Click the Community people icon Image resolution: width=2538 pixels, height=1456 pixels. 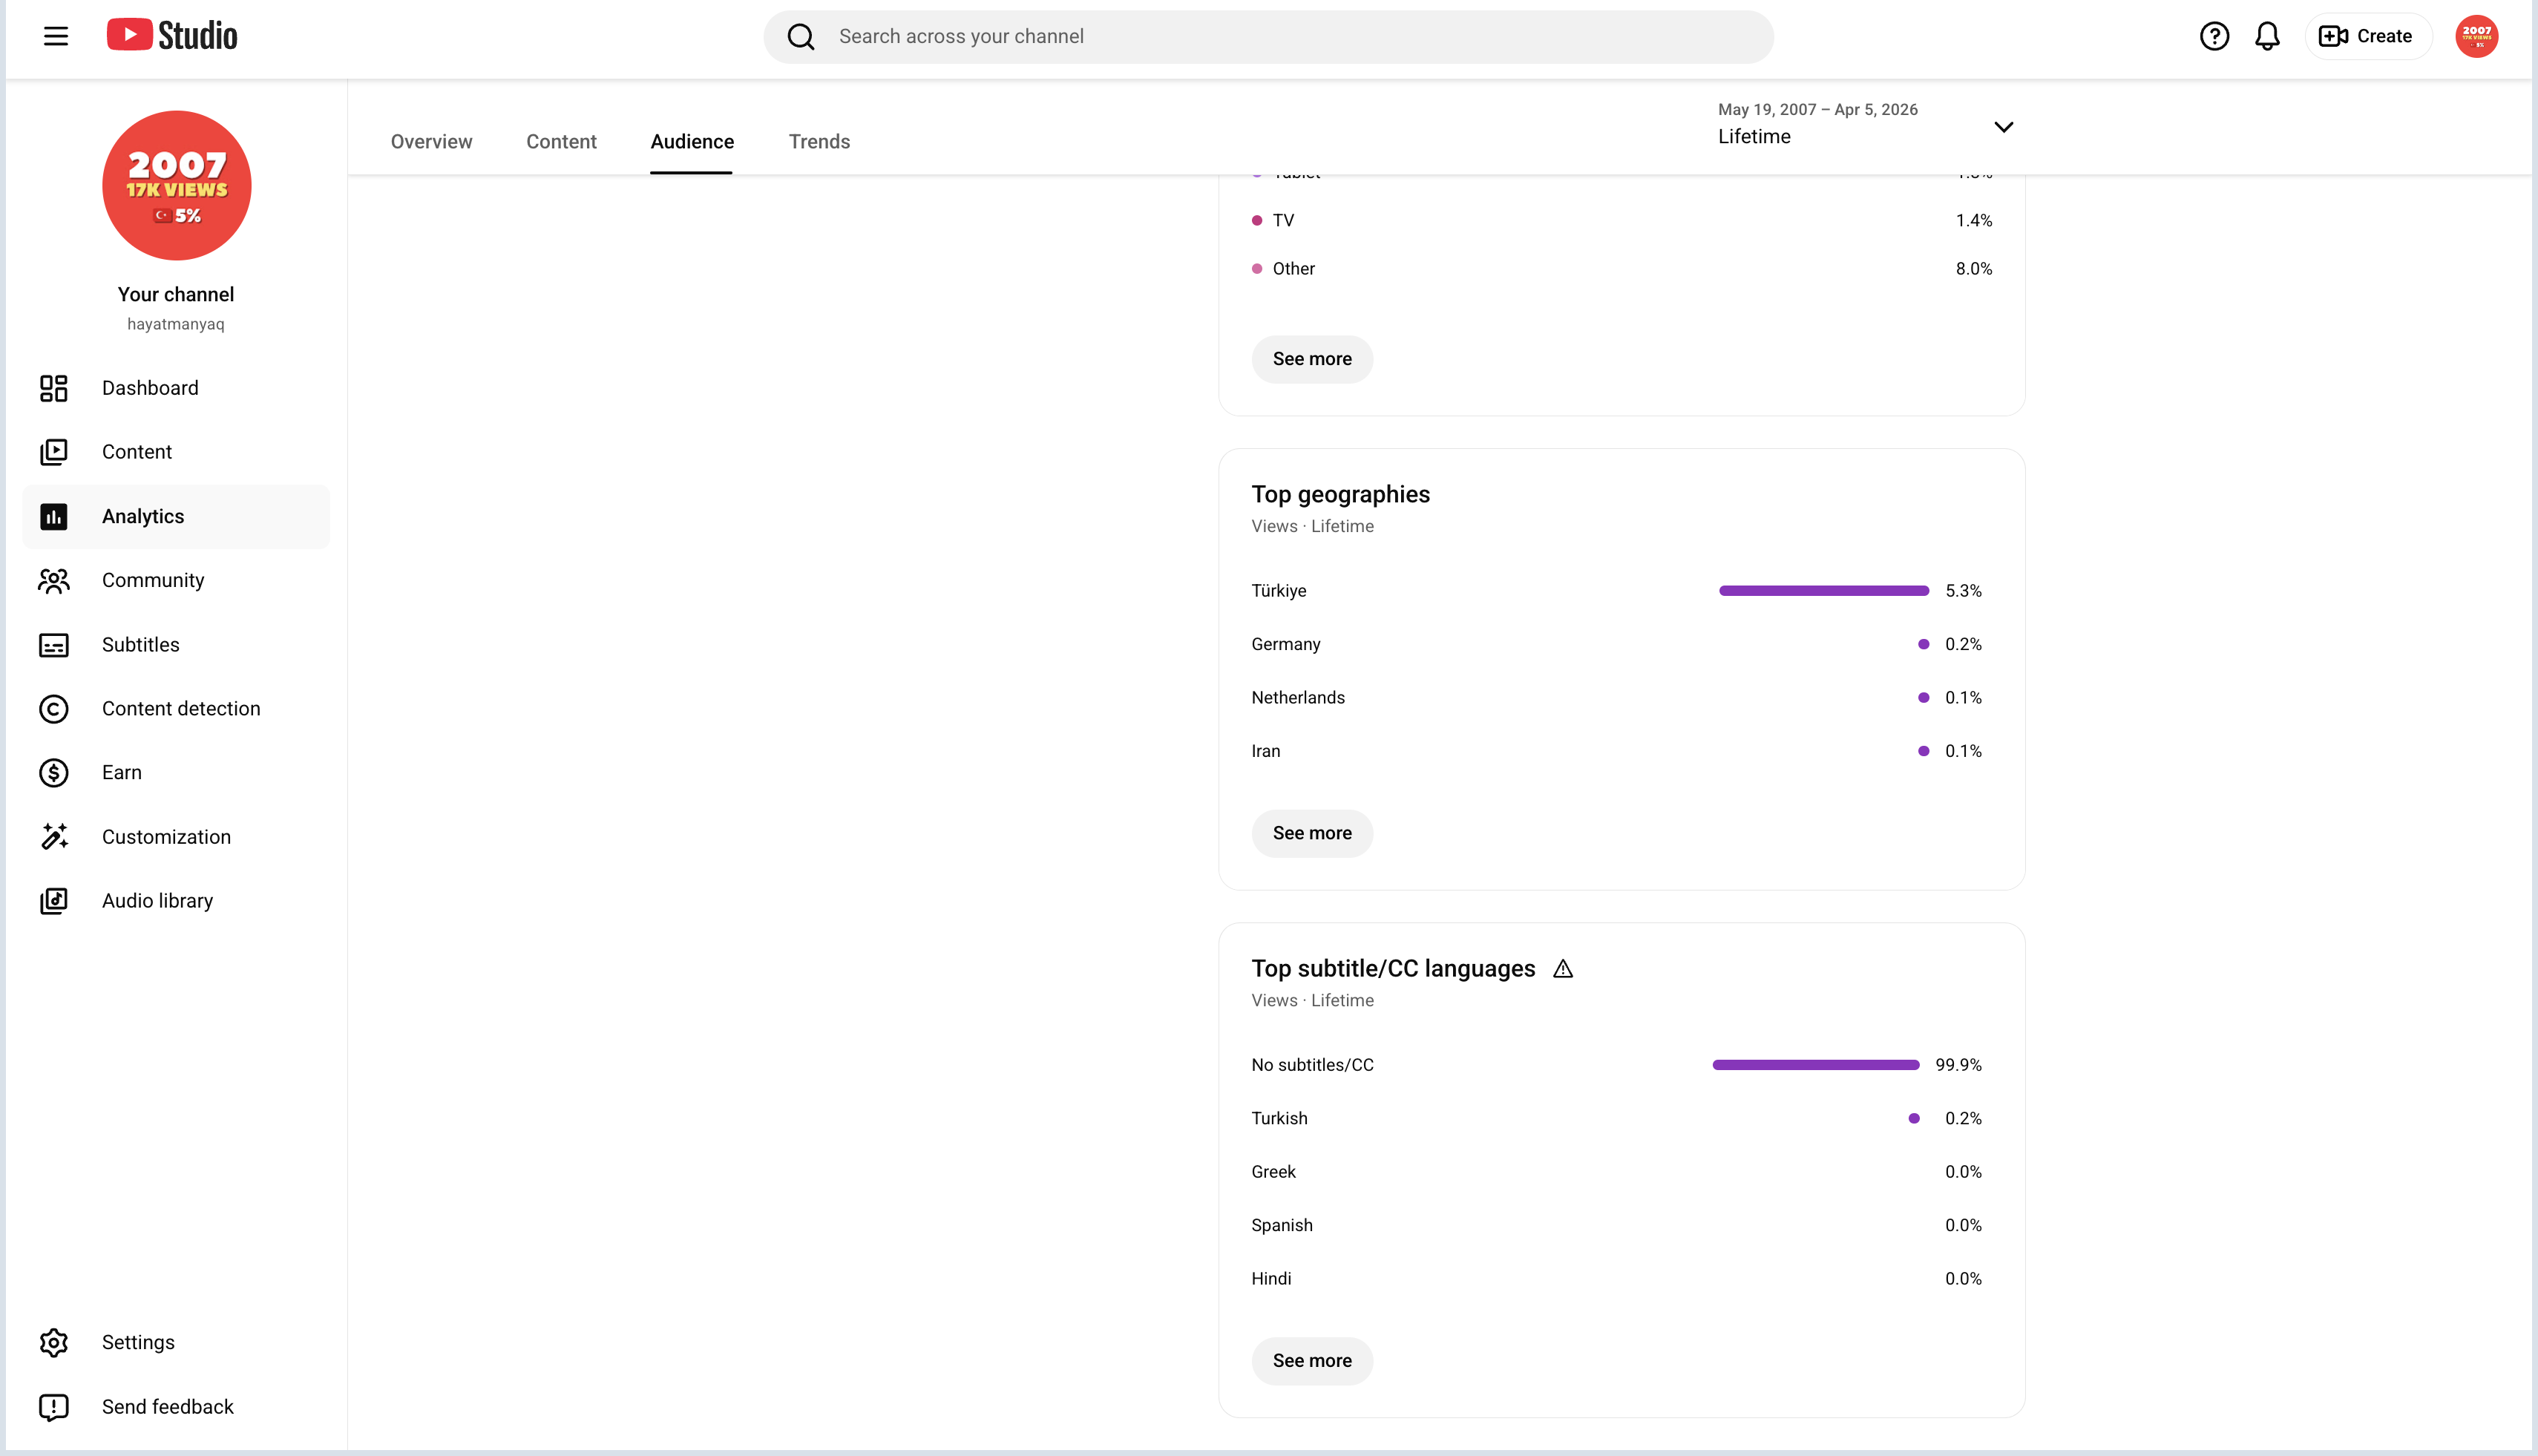click(54, 580)
